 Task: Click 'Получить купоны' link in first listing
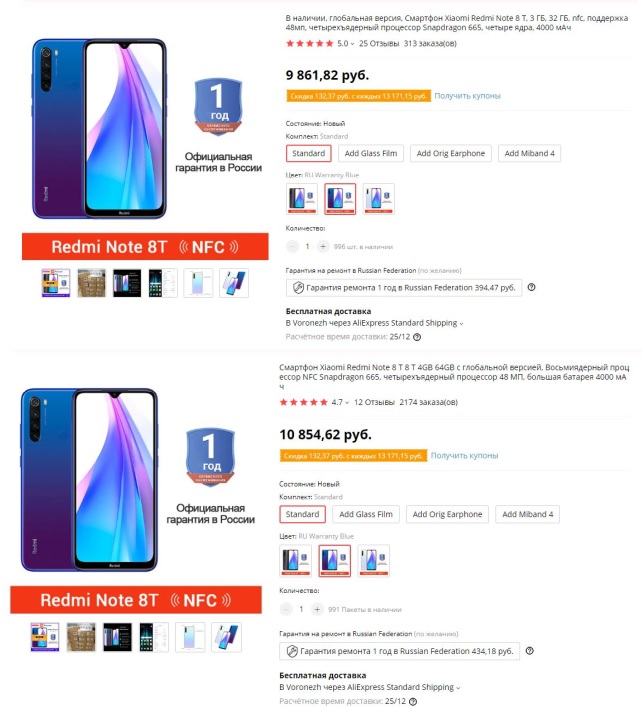coord(467,96)
